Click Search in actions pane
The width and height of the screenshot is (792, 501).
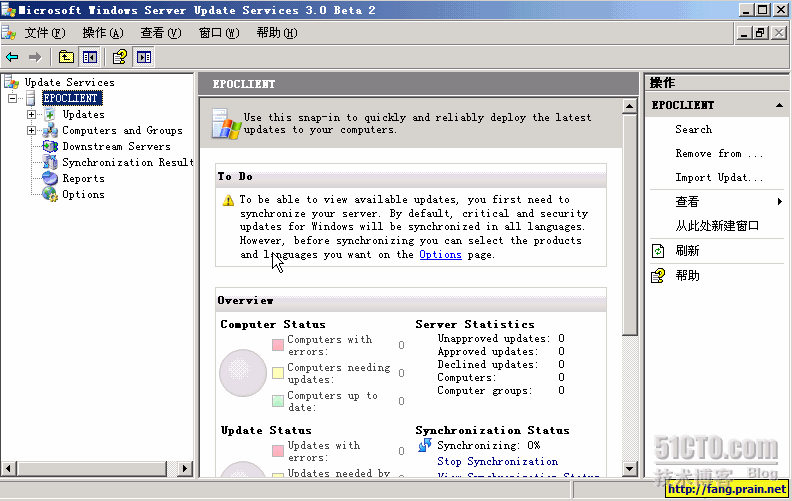pyautogui.click(x=694, y=129)
